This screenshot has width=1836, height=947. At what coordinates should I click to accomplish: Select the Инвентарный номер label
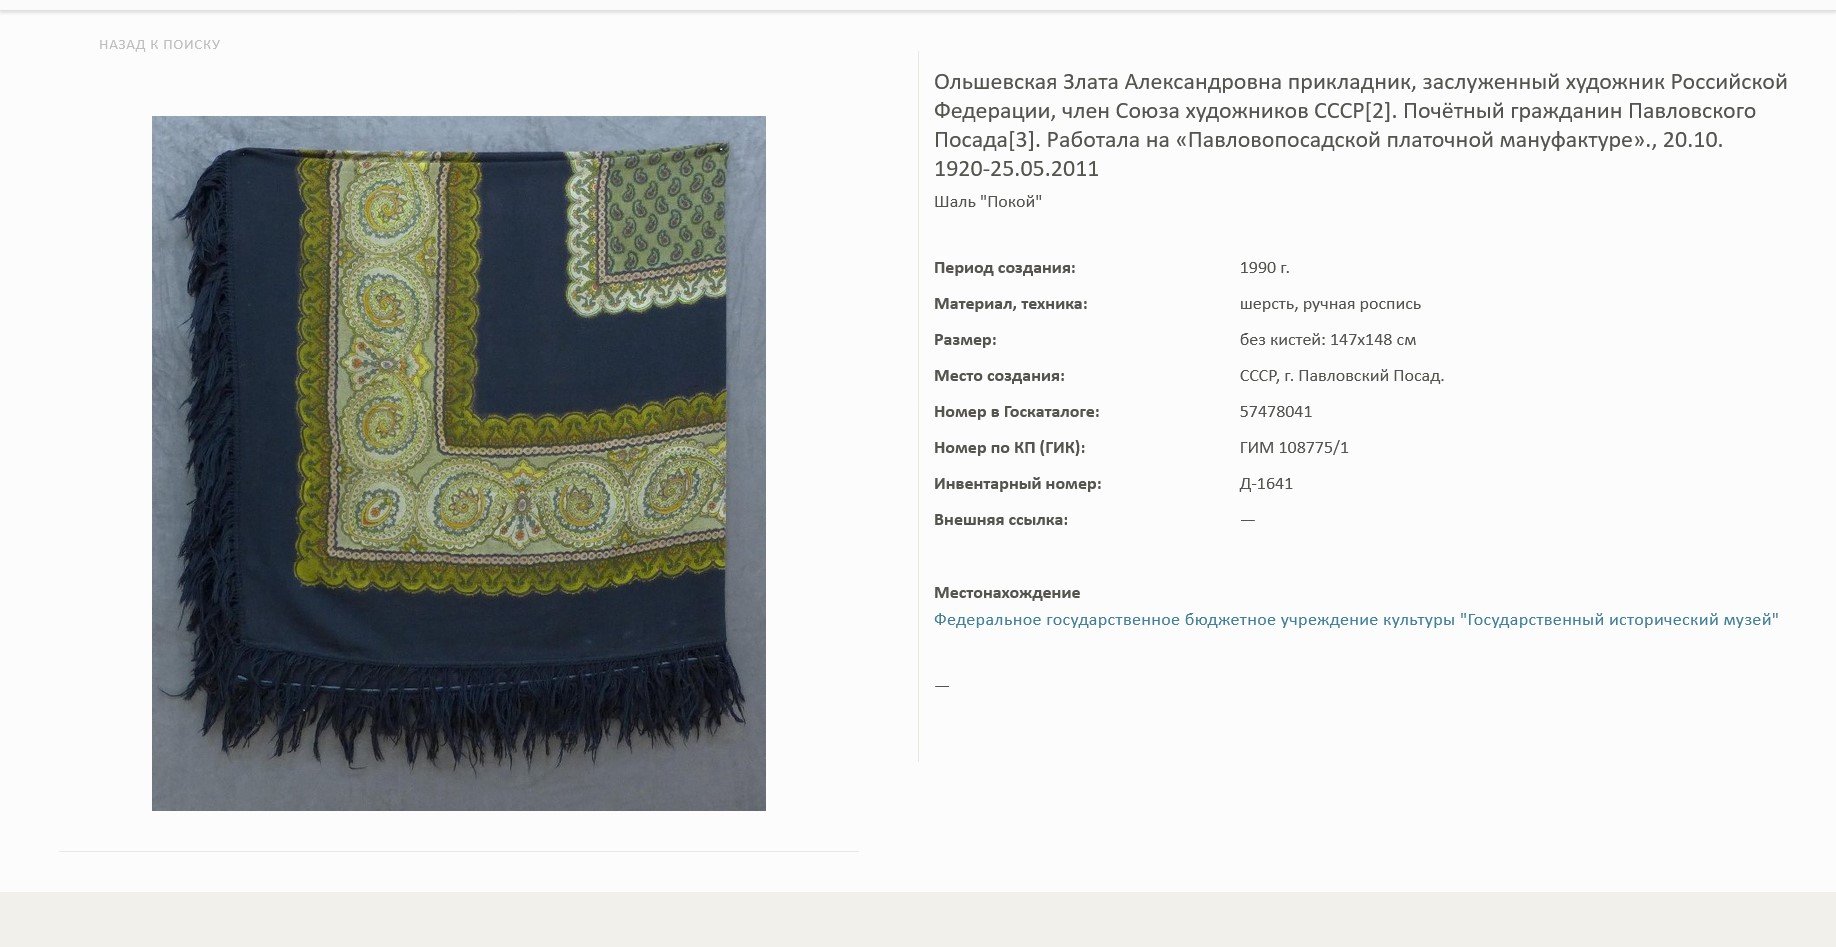(1017, 484)
